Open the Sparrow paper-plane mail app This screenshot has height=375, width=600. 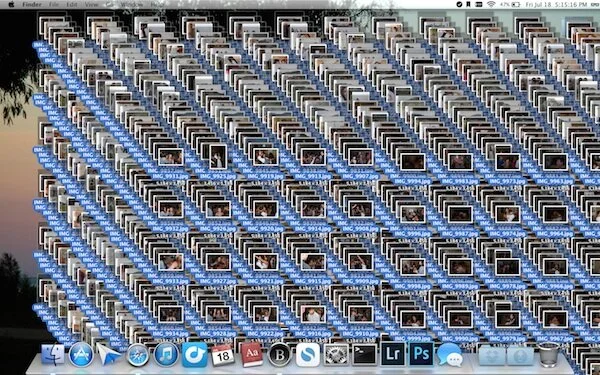coord(108,354)
